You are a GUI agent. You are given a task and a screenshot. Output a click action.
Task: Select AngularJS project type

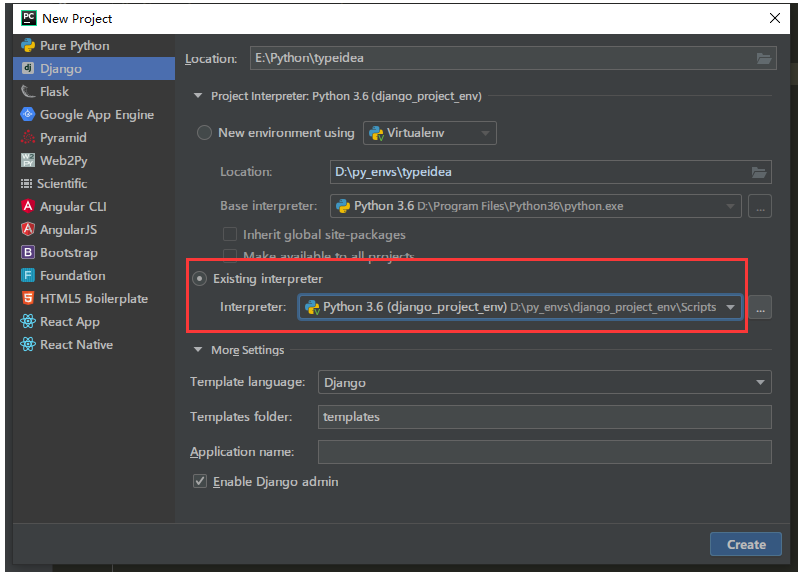(x=94, y=229)
